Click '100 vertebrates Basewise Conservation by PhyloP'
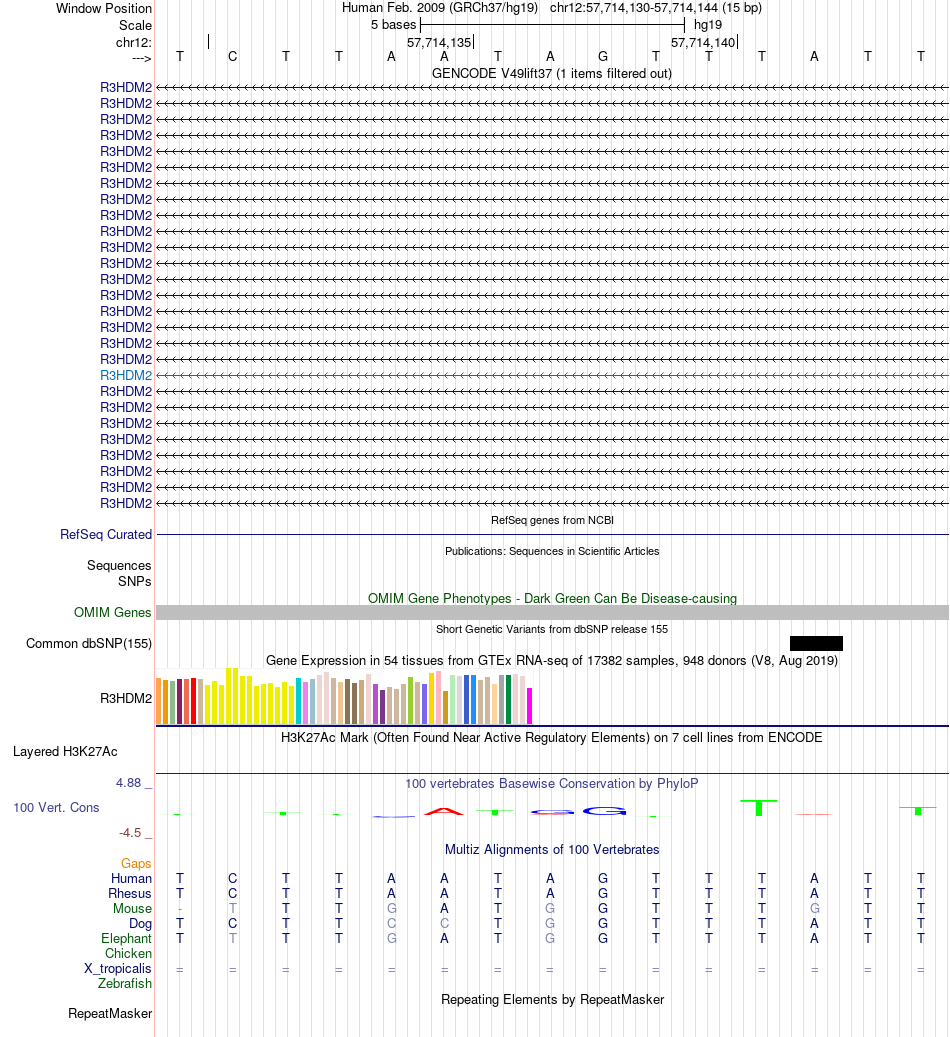 [x=552, y=784]
